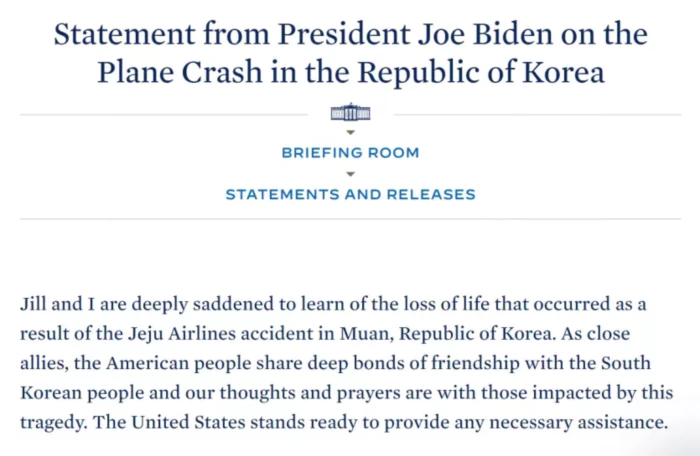Open the Briefing Room link
The width and height of the screenshot is (700, 456).
point(350,153)
